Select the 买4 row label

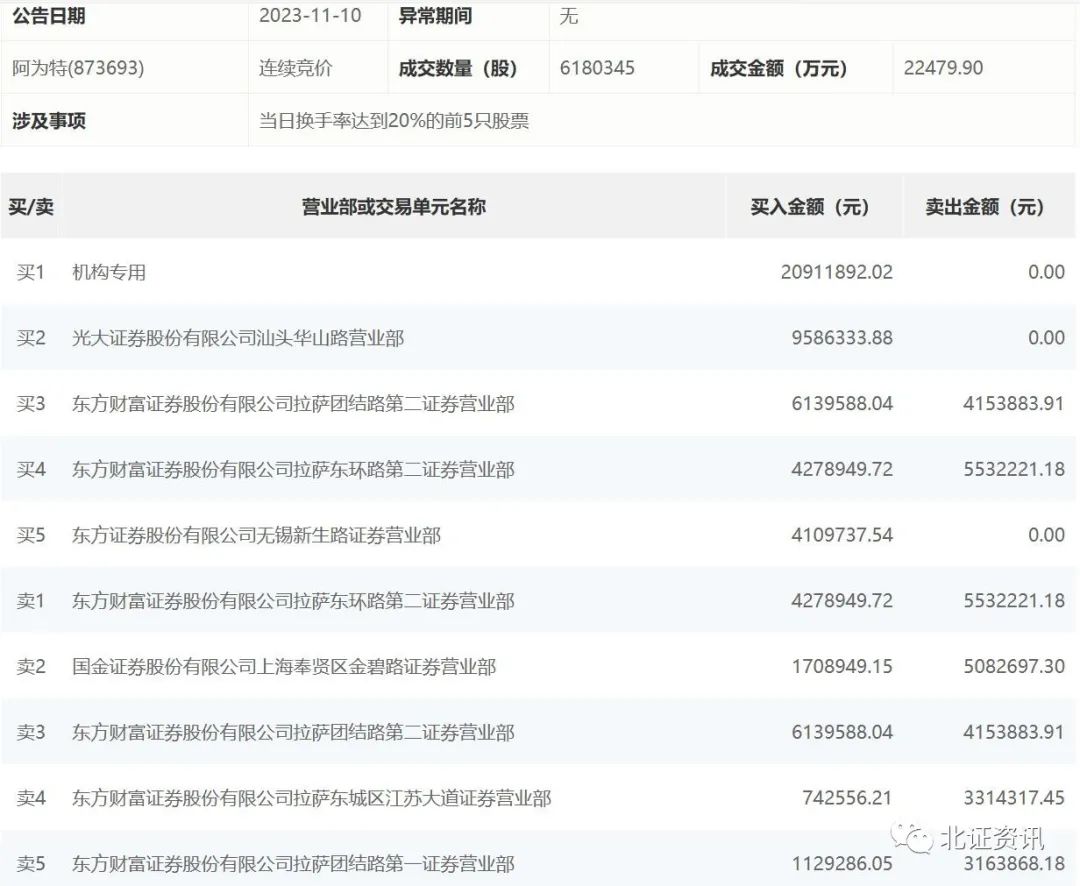point(31,469)
